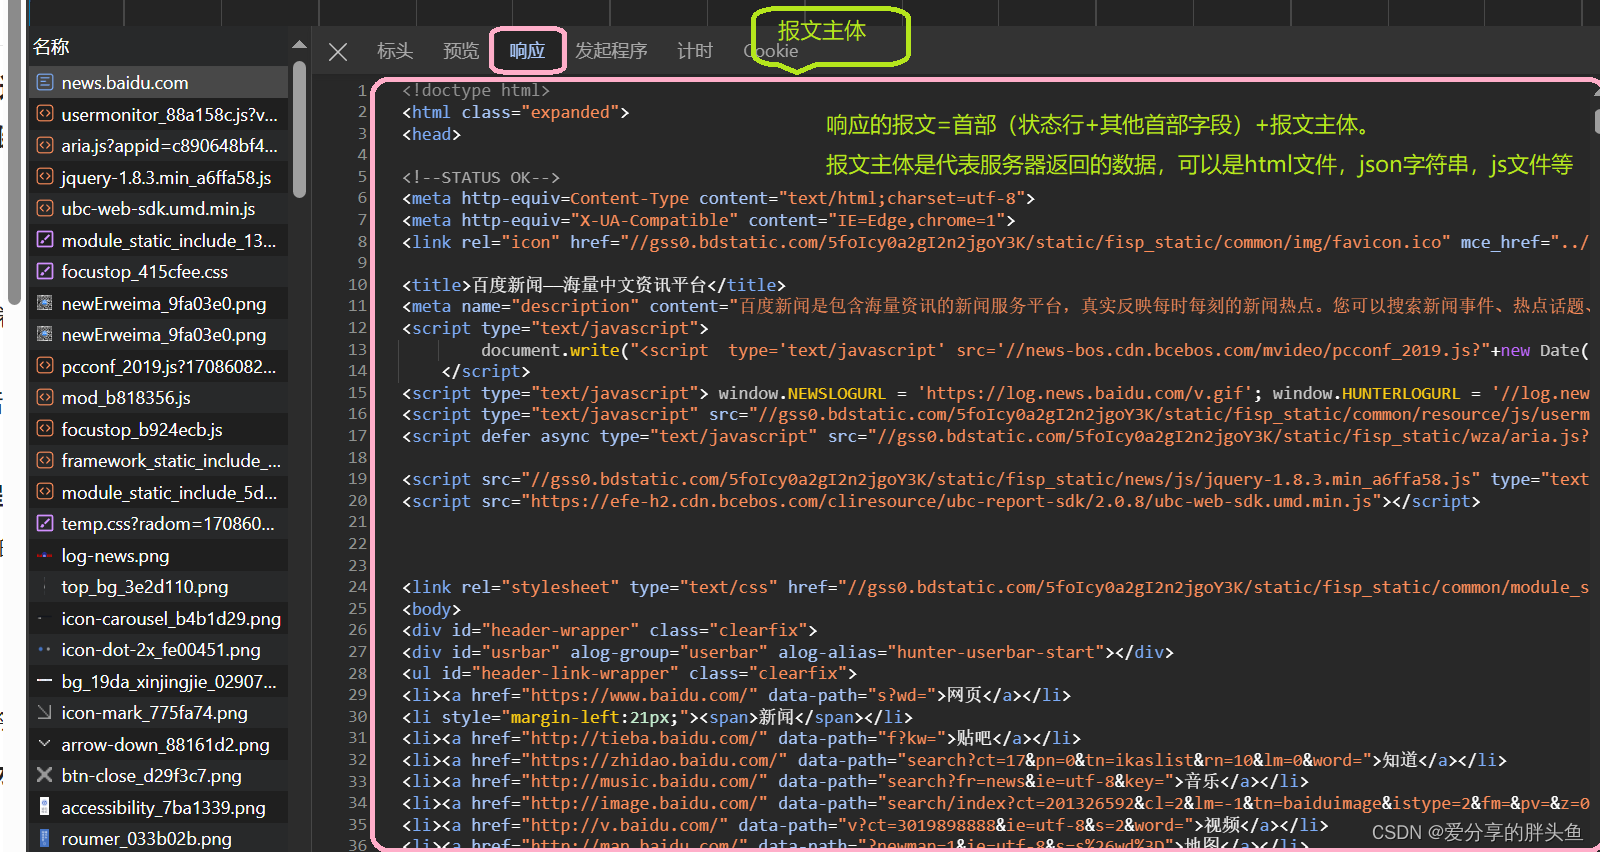Select icon-mark_775fa74.png request
1600x852 pixels.
tap(159, 712)
